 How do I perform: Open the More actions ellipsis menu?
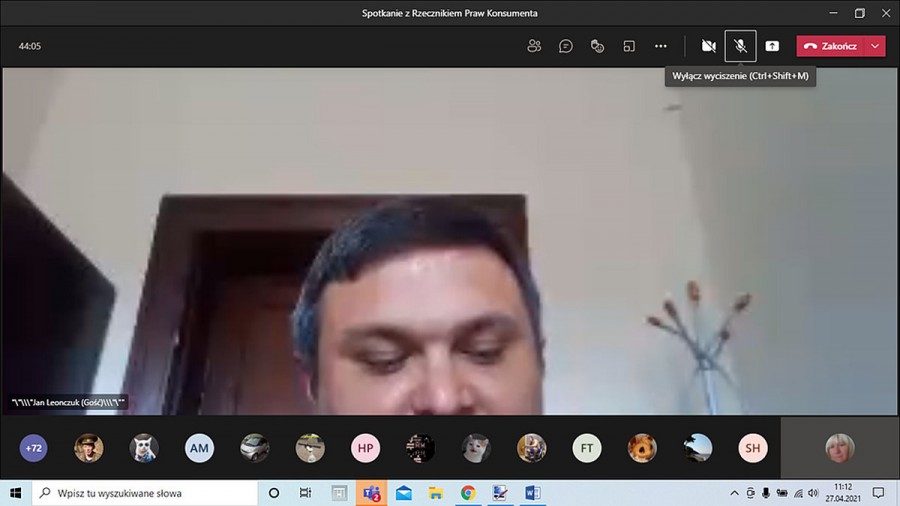(661, 46)
